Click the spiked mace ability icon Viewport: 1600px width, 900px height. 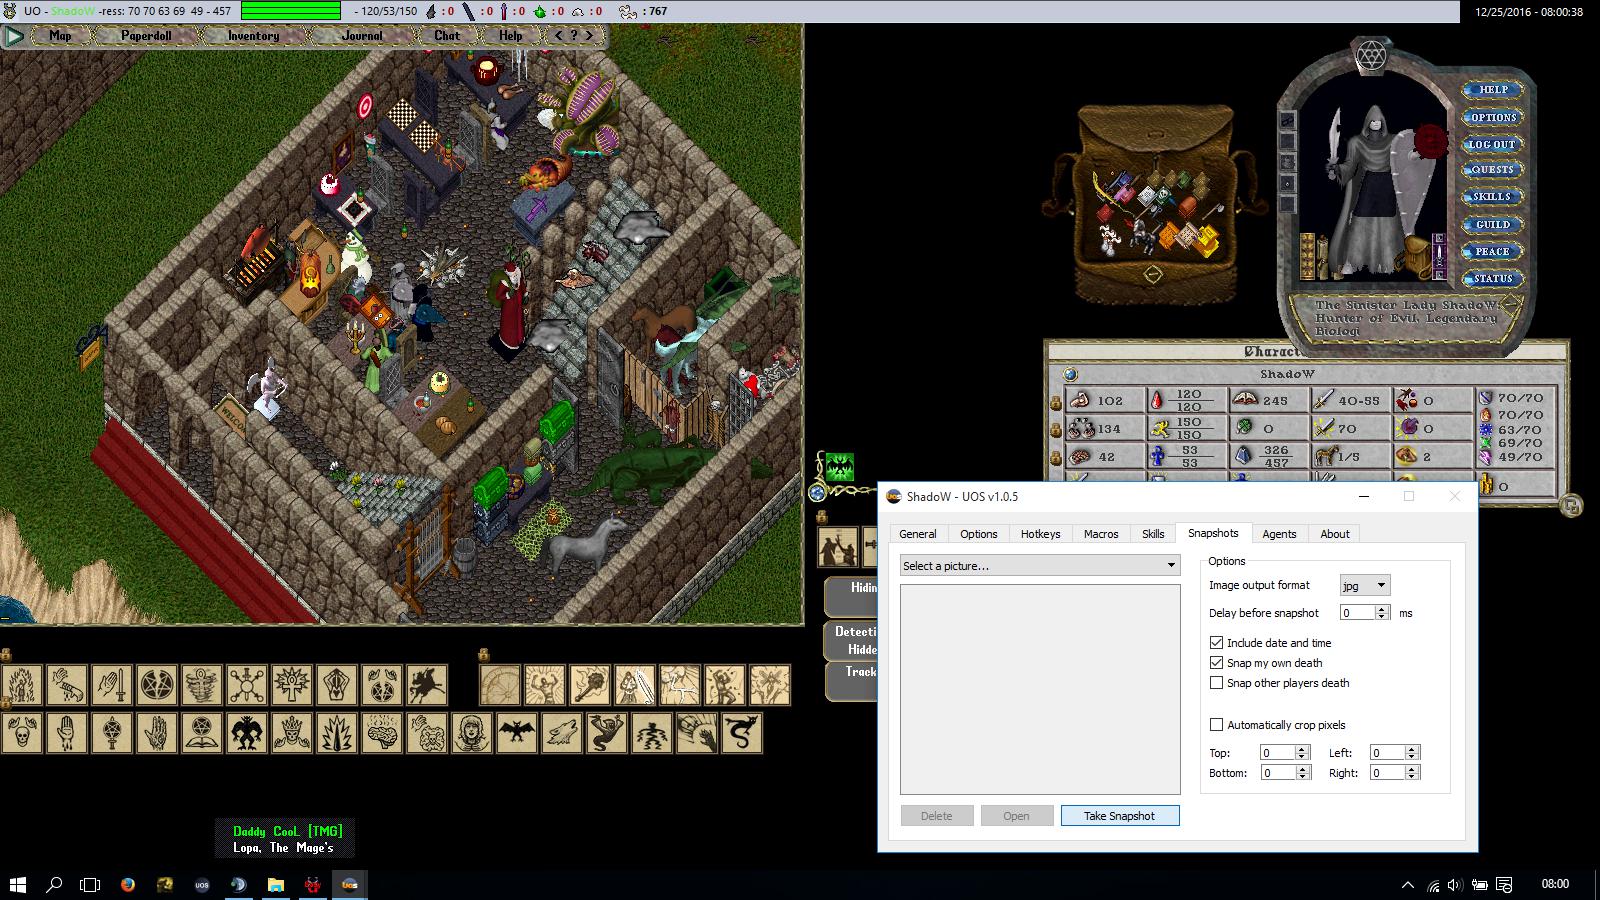[x=590, y=686]
